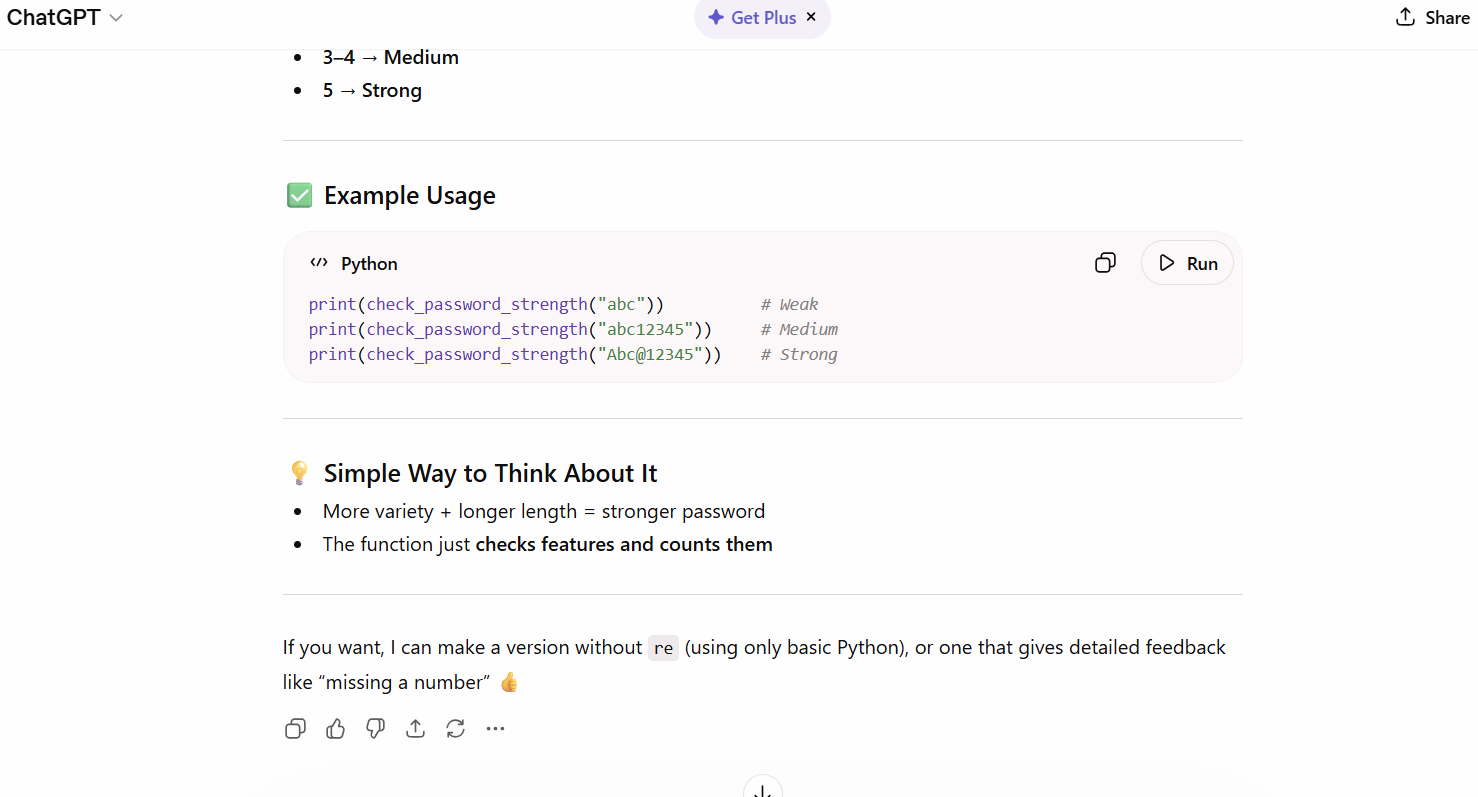Click the inline re code snippet
The image size is (1478, 797).
(x=663, y=648)
